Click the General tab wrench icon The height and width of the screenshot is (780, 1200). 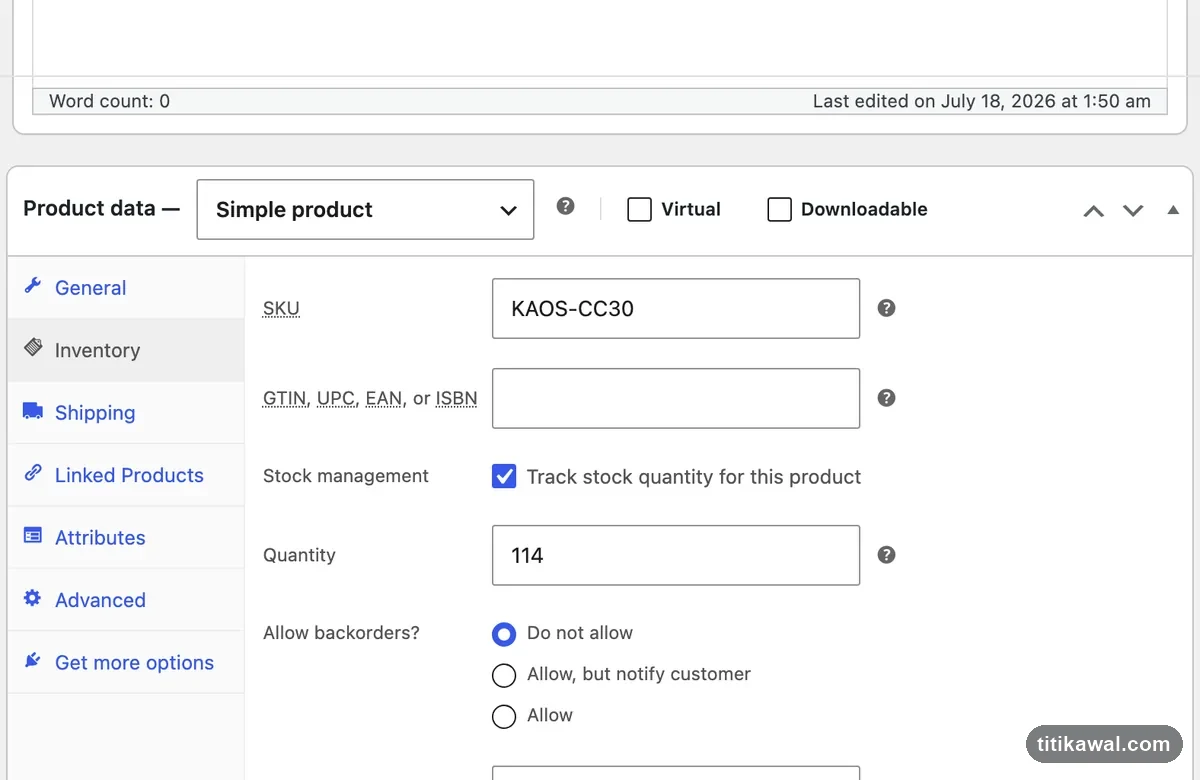pos(33,286)
